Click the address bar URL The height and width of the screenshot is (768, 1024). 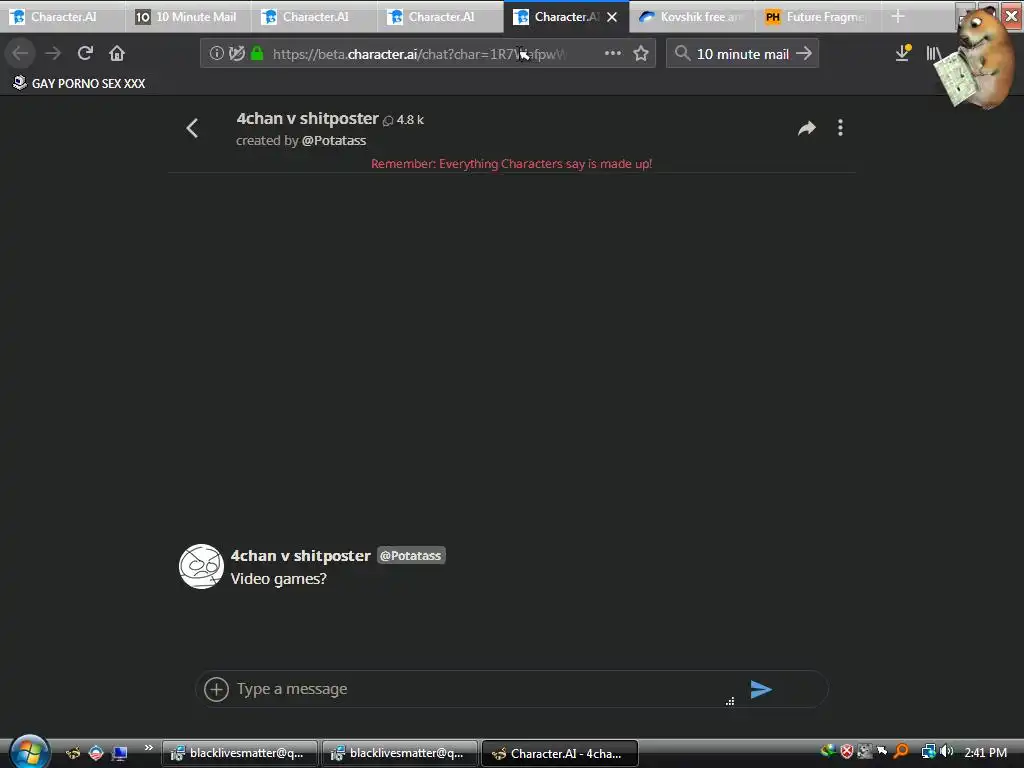tap(418, 54)
